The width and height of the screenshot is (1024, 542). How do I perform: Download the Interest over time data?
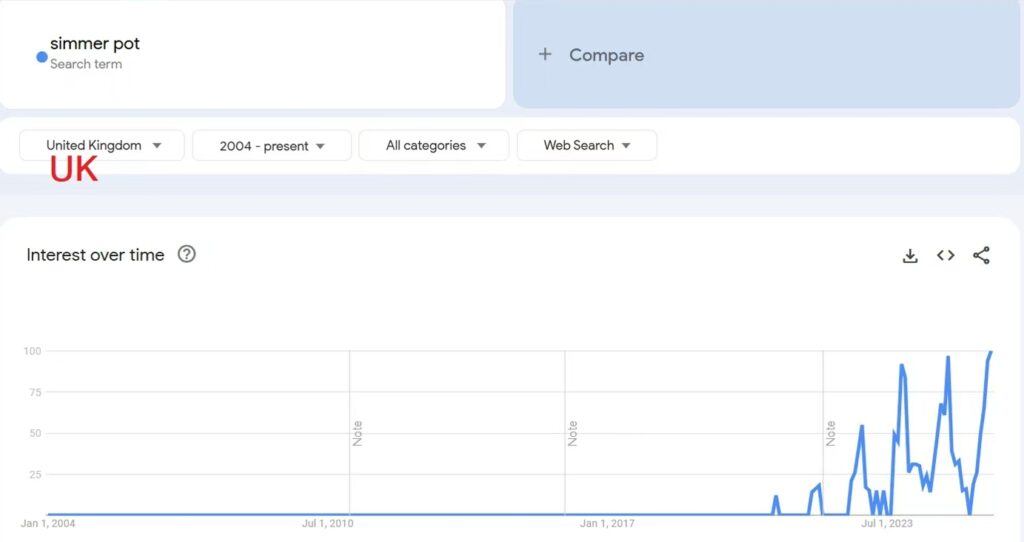(910, 256)
